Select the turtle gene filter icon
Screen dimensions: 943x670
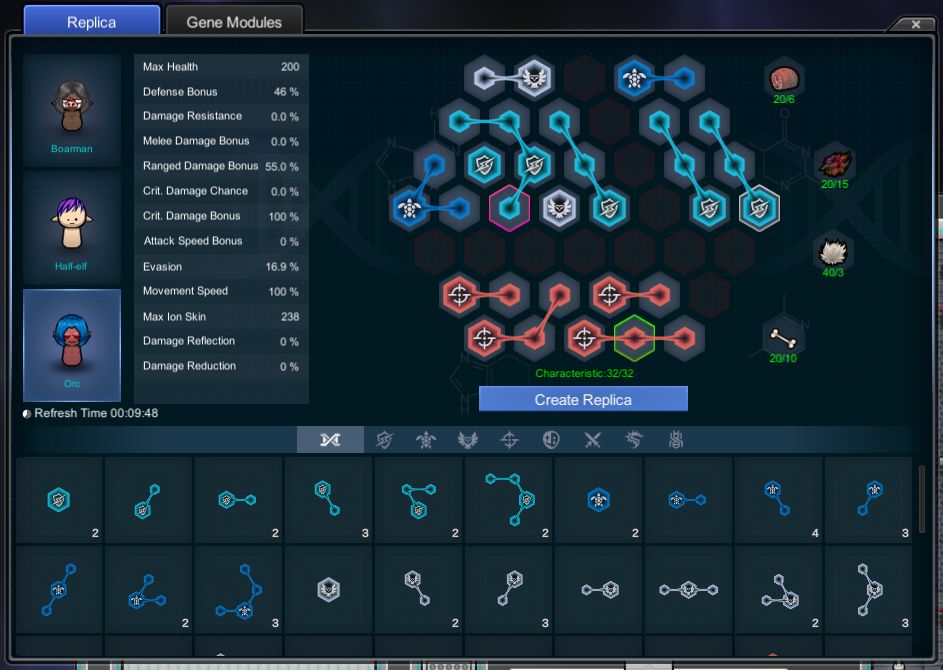(425, 440)
